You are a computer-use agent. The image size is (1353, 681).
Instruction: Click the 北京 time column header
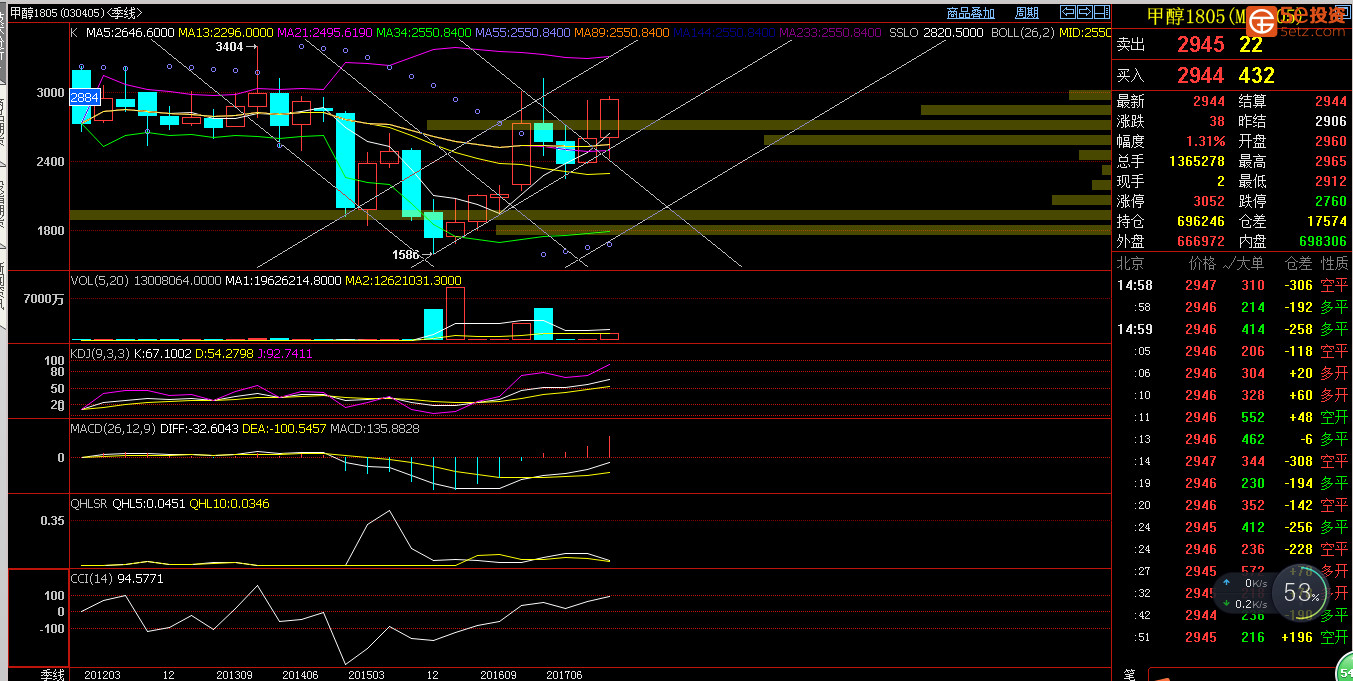[x=1130, y=263]
